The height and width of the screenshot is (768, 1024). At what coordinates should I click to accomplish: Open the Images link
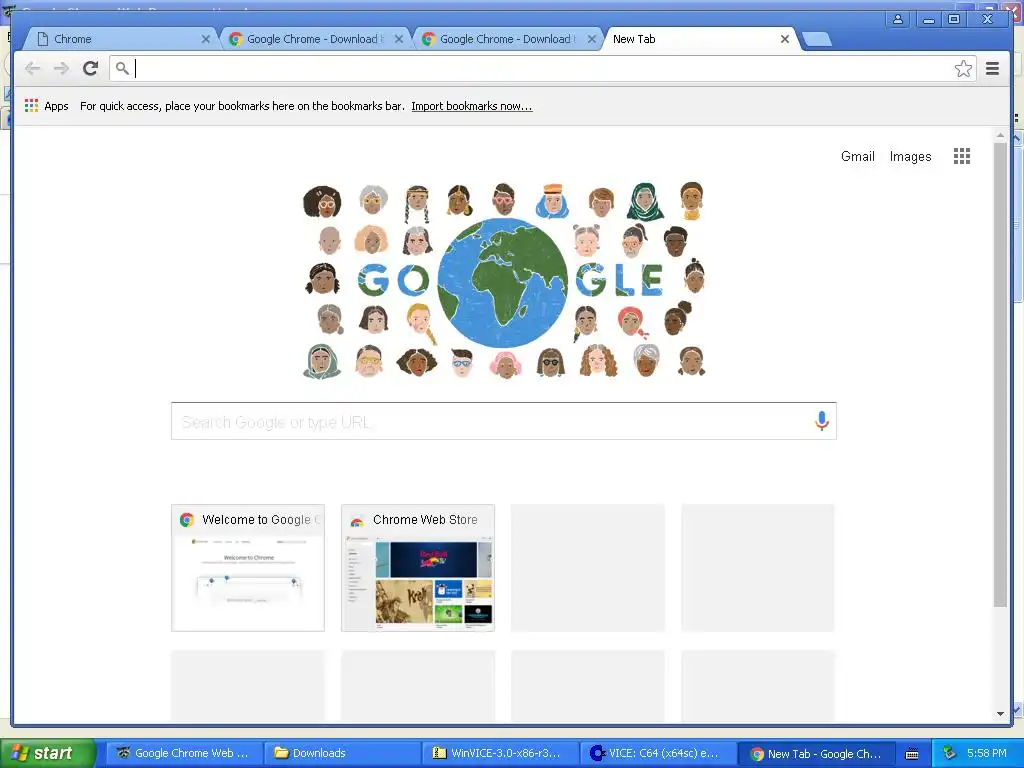tap(910, 156)
